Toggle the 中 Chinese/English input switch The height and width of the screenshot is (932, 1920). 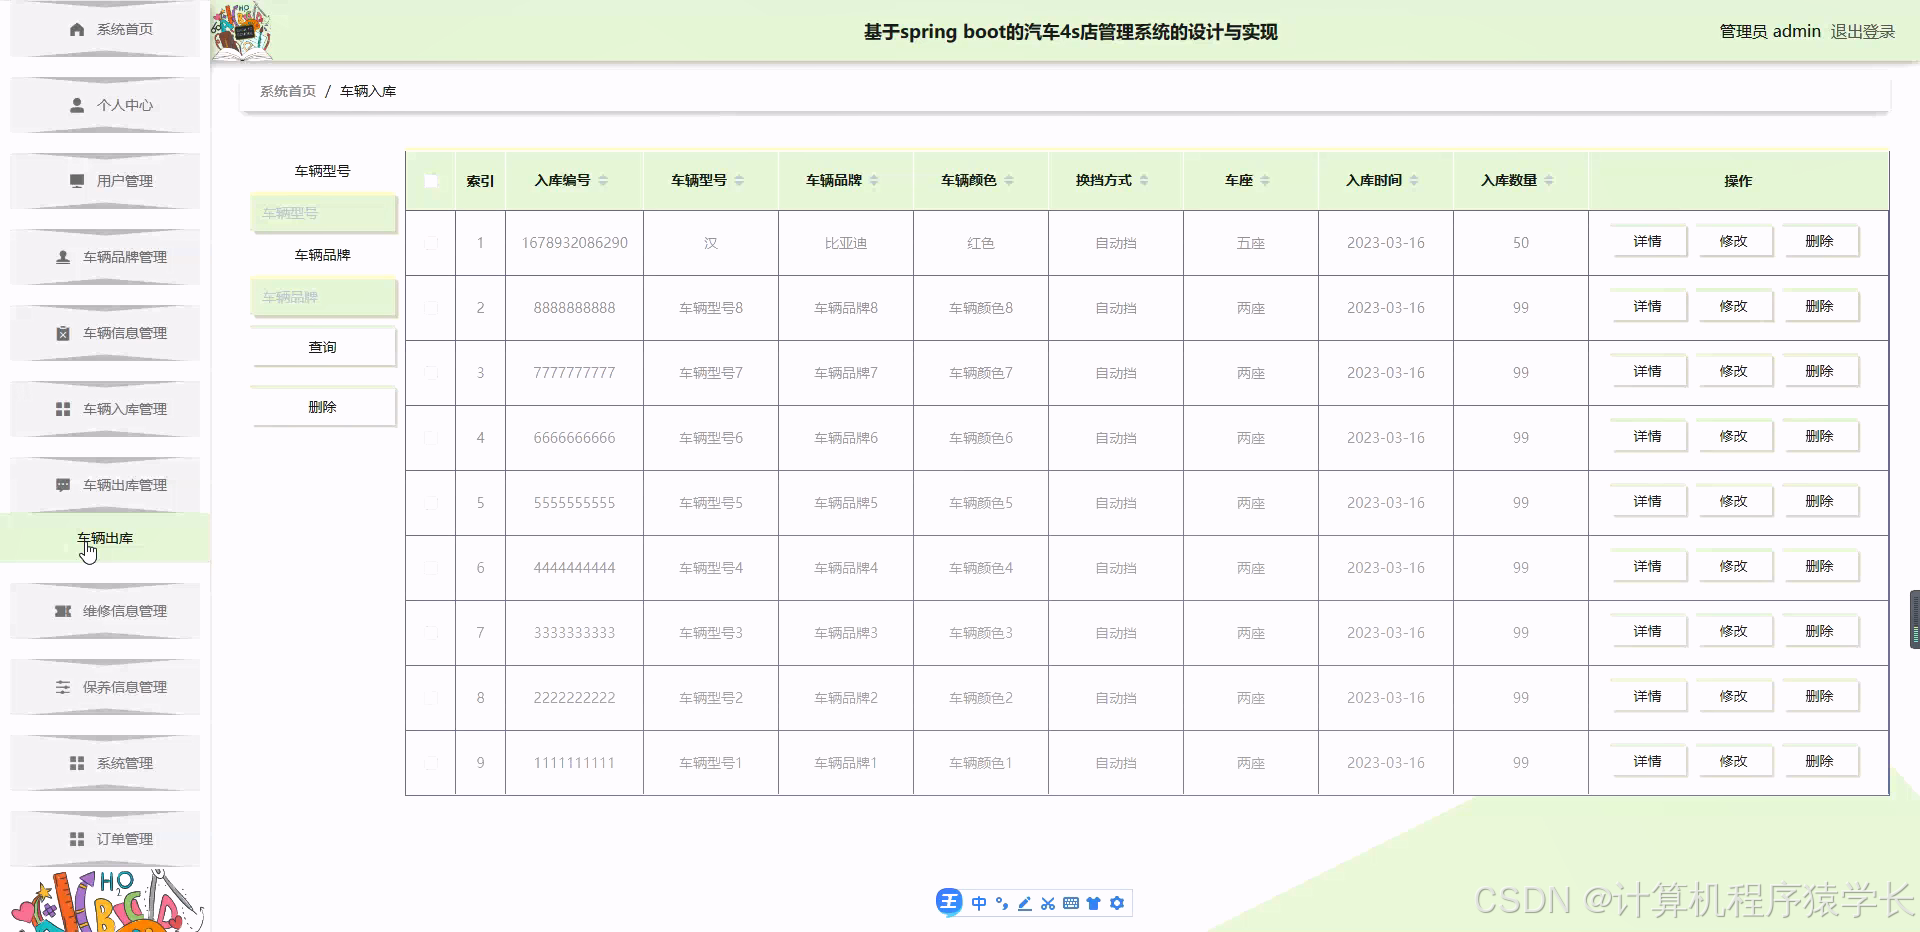(979, 902)
